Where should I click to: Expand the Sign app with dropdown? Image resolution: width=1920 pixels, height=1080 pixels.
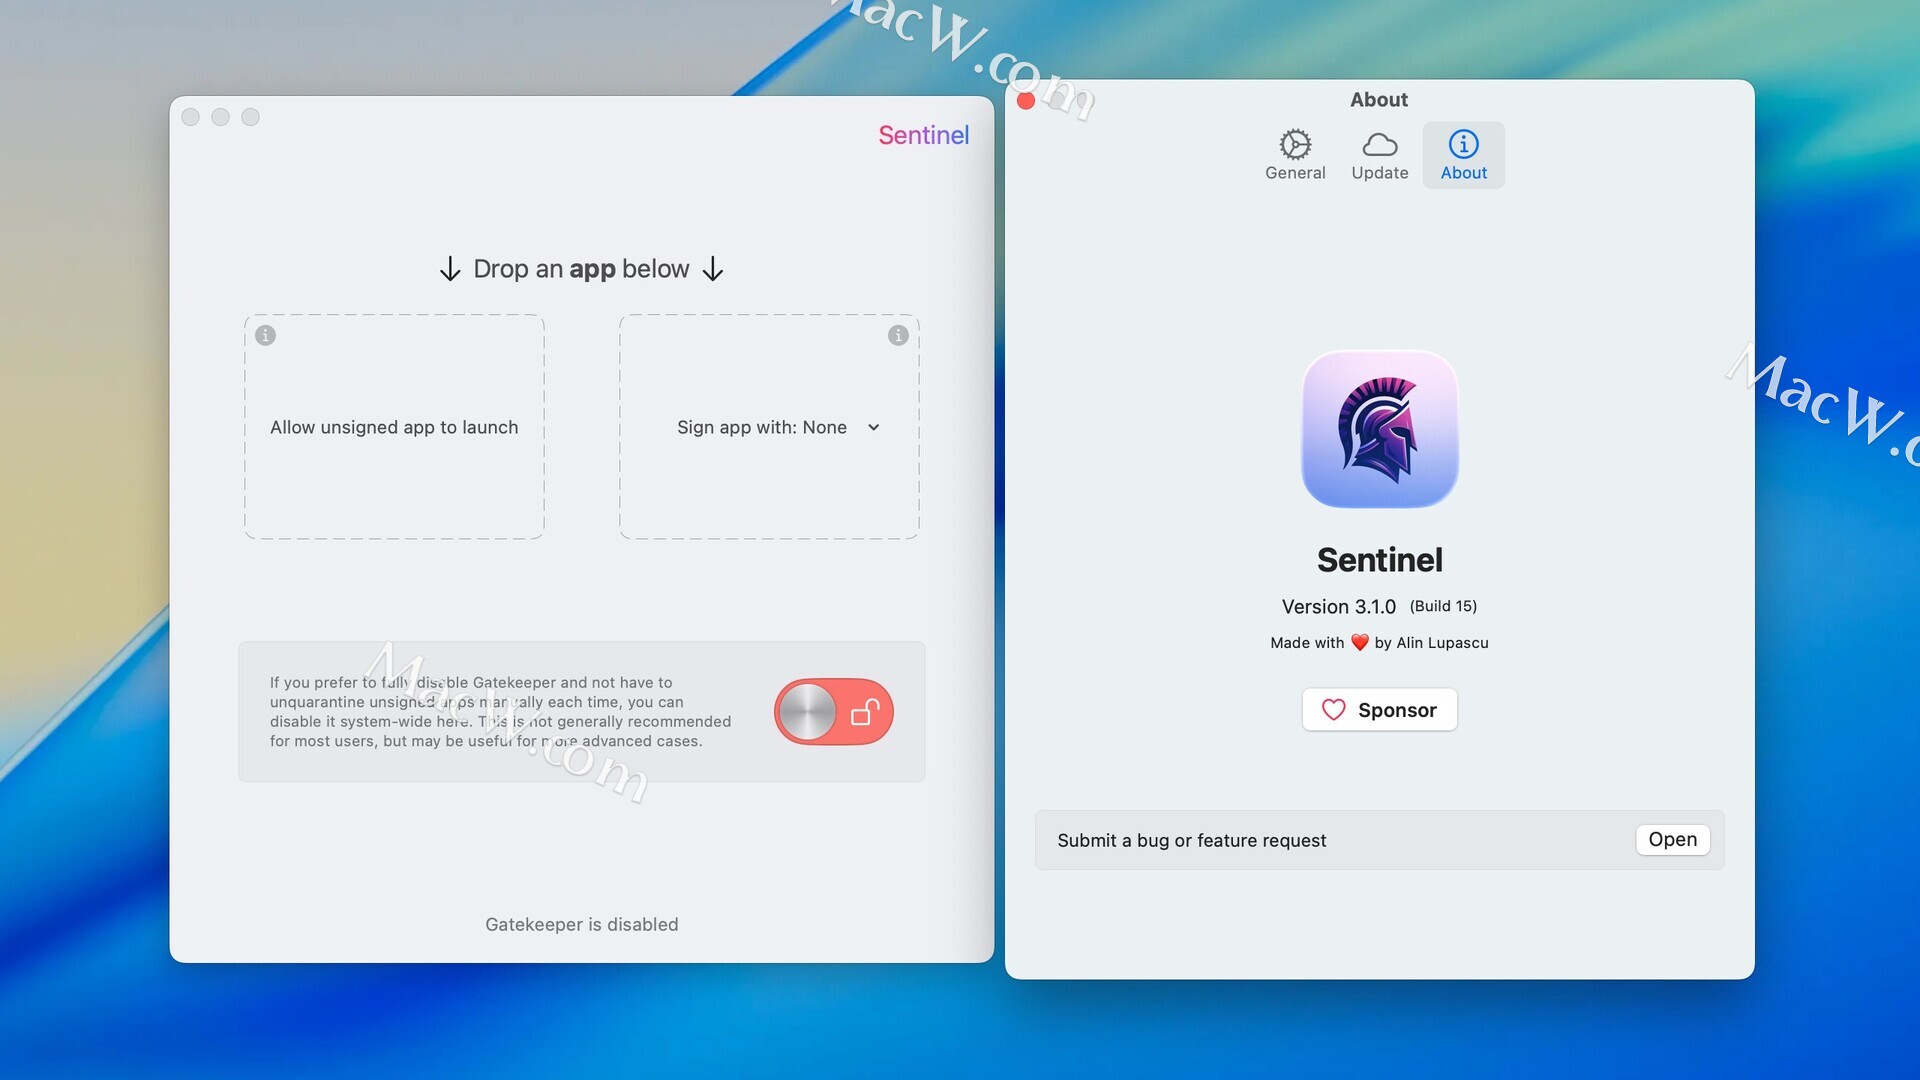point(779,427)
